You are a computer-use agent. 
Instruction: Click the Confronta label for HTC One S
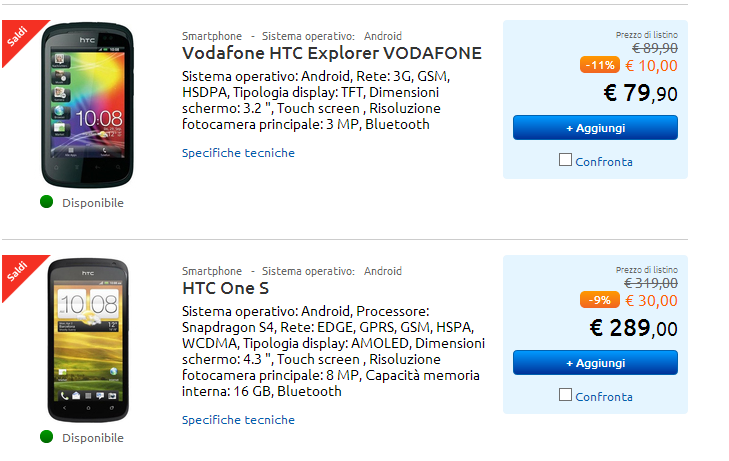click(x=604, y=397)
